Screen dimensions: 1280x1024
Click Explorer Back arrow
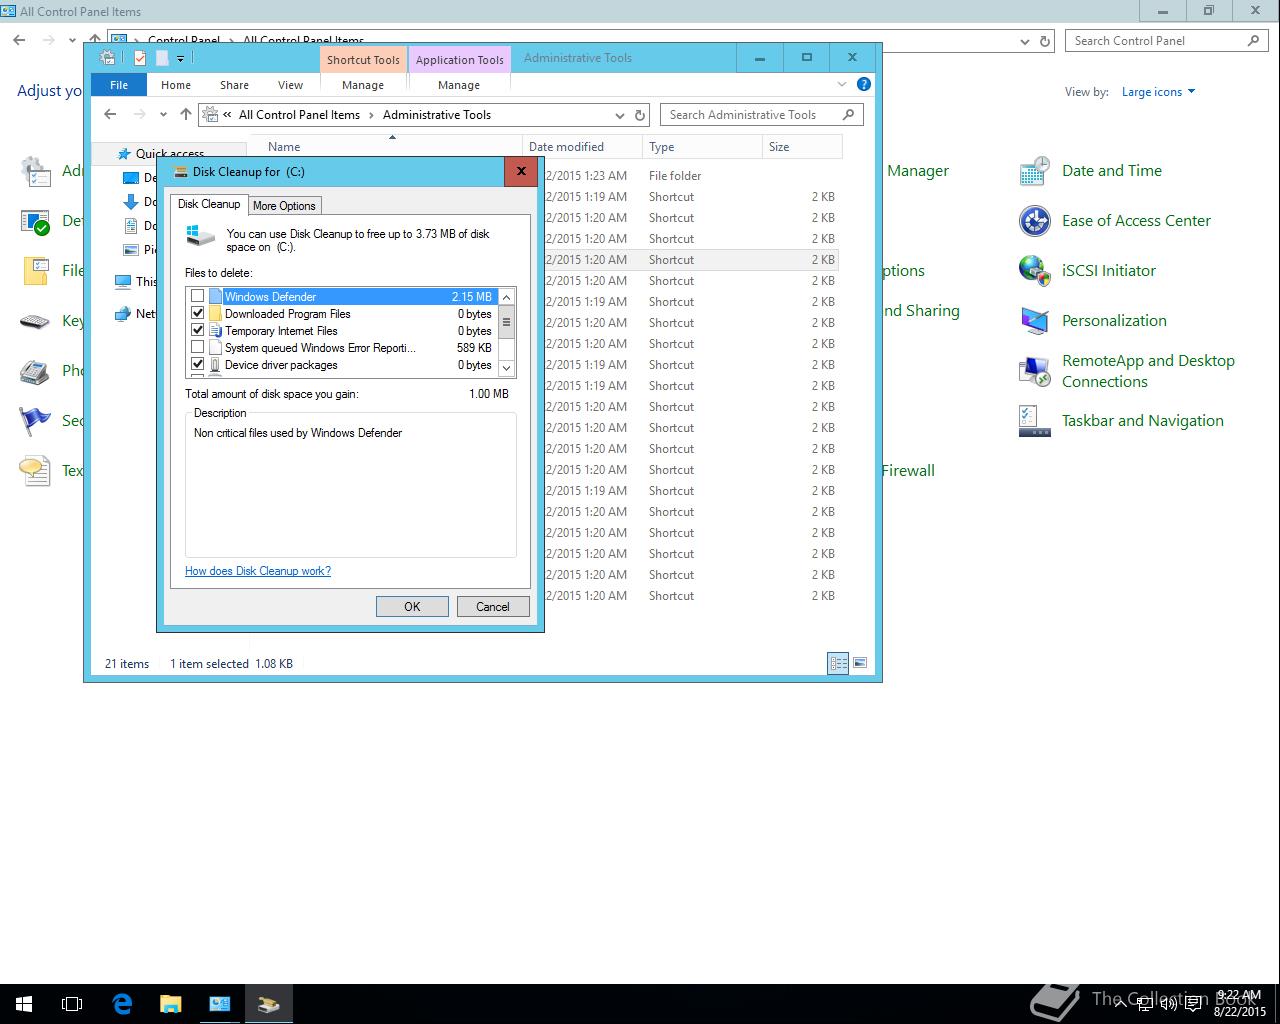pyautogui.click(x=110, y=114)
